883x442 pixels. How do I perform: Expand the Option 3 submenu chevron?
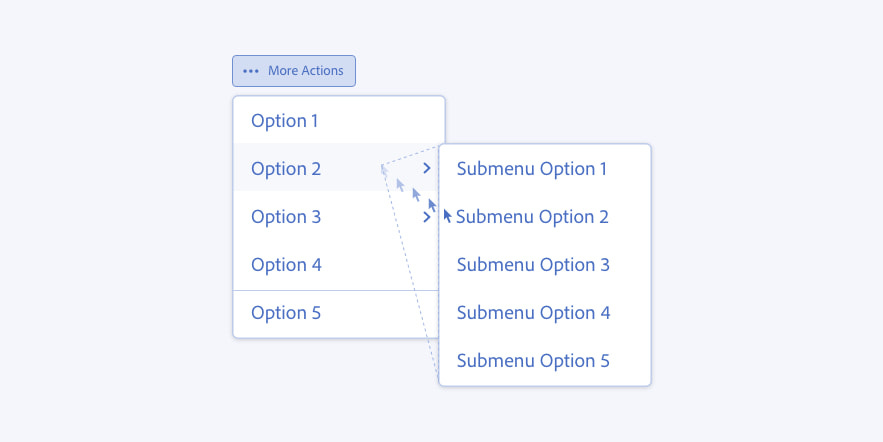coord(428,217)
